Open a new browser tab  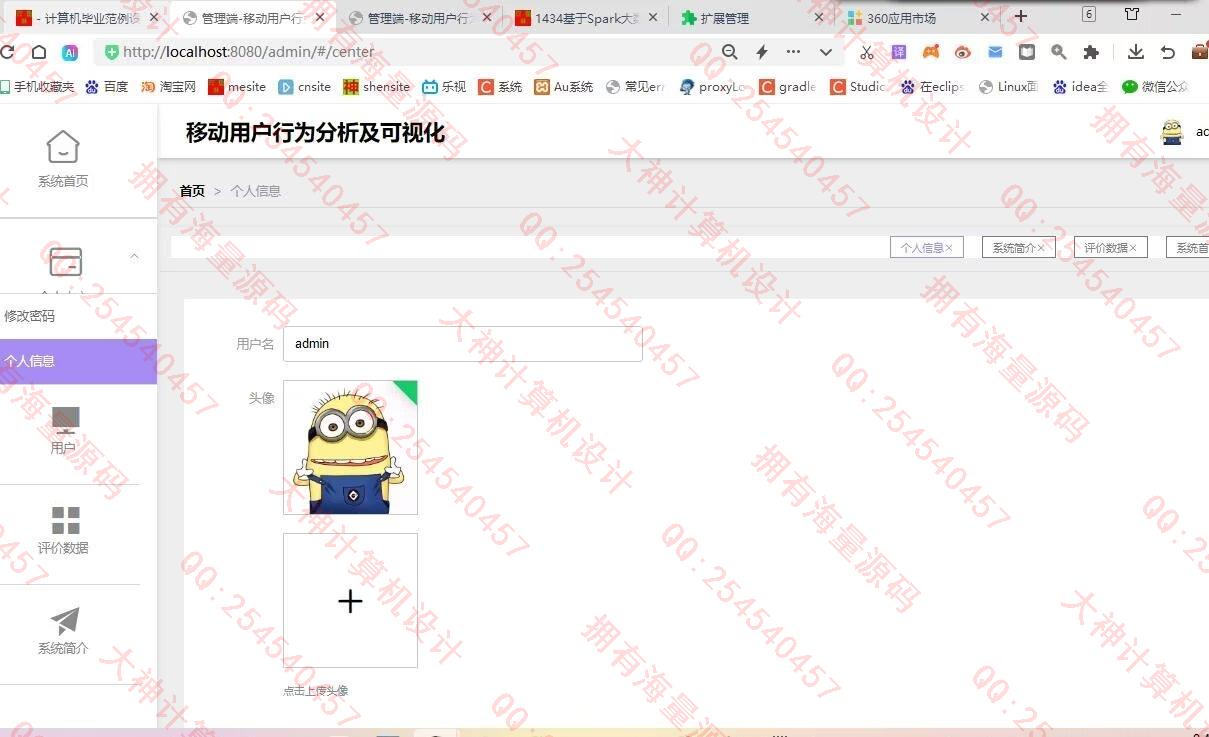point(1020,16)
